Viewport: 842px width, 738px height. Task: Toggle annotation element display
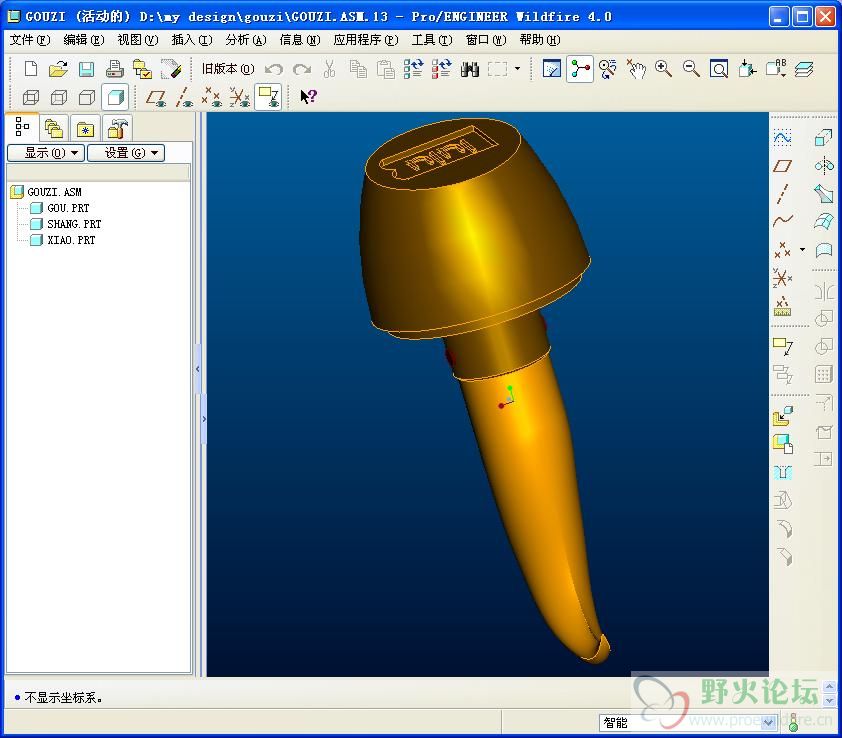267,97
